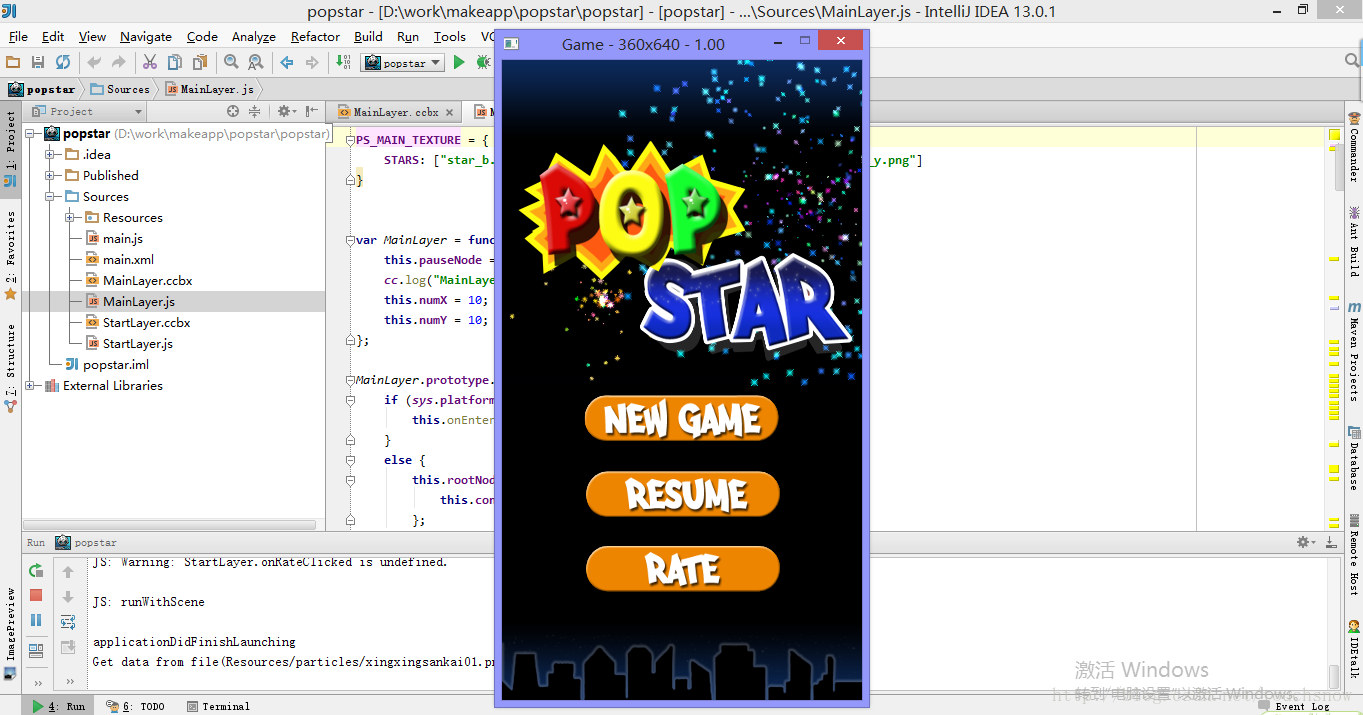Viewport: 1363px width, 715px height.
Task: Open Project panel gear settings
Action: (x=286, y=111)
